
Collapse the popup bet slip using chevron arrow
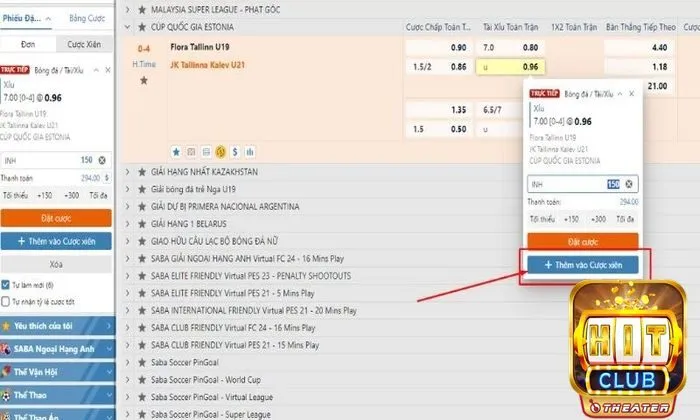click(618, 93)
